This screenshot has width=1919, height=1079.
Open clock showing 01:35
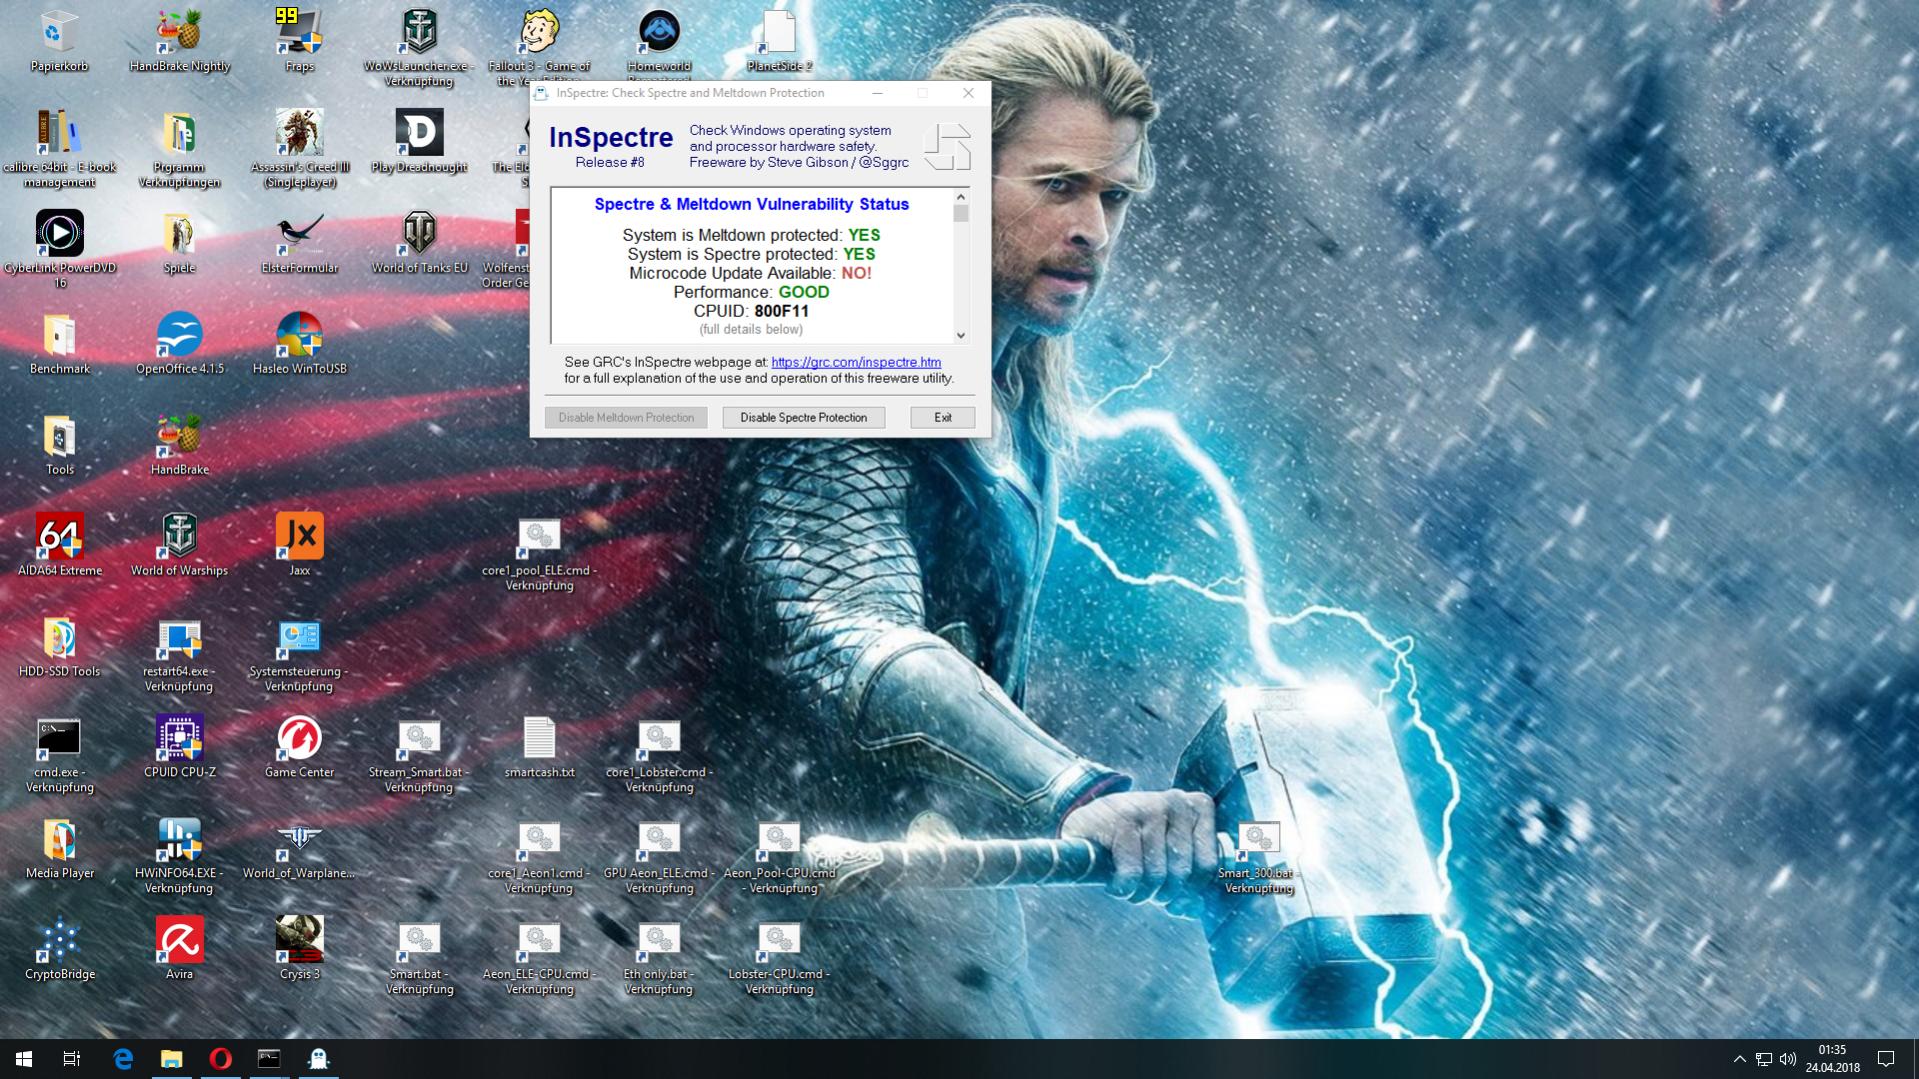[1832, 1059]
